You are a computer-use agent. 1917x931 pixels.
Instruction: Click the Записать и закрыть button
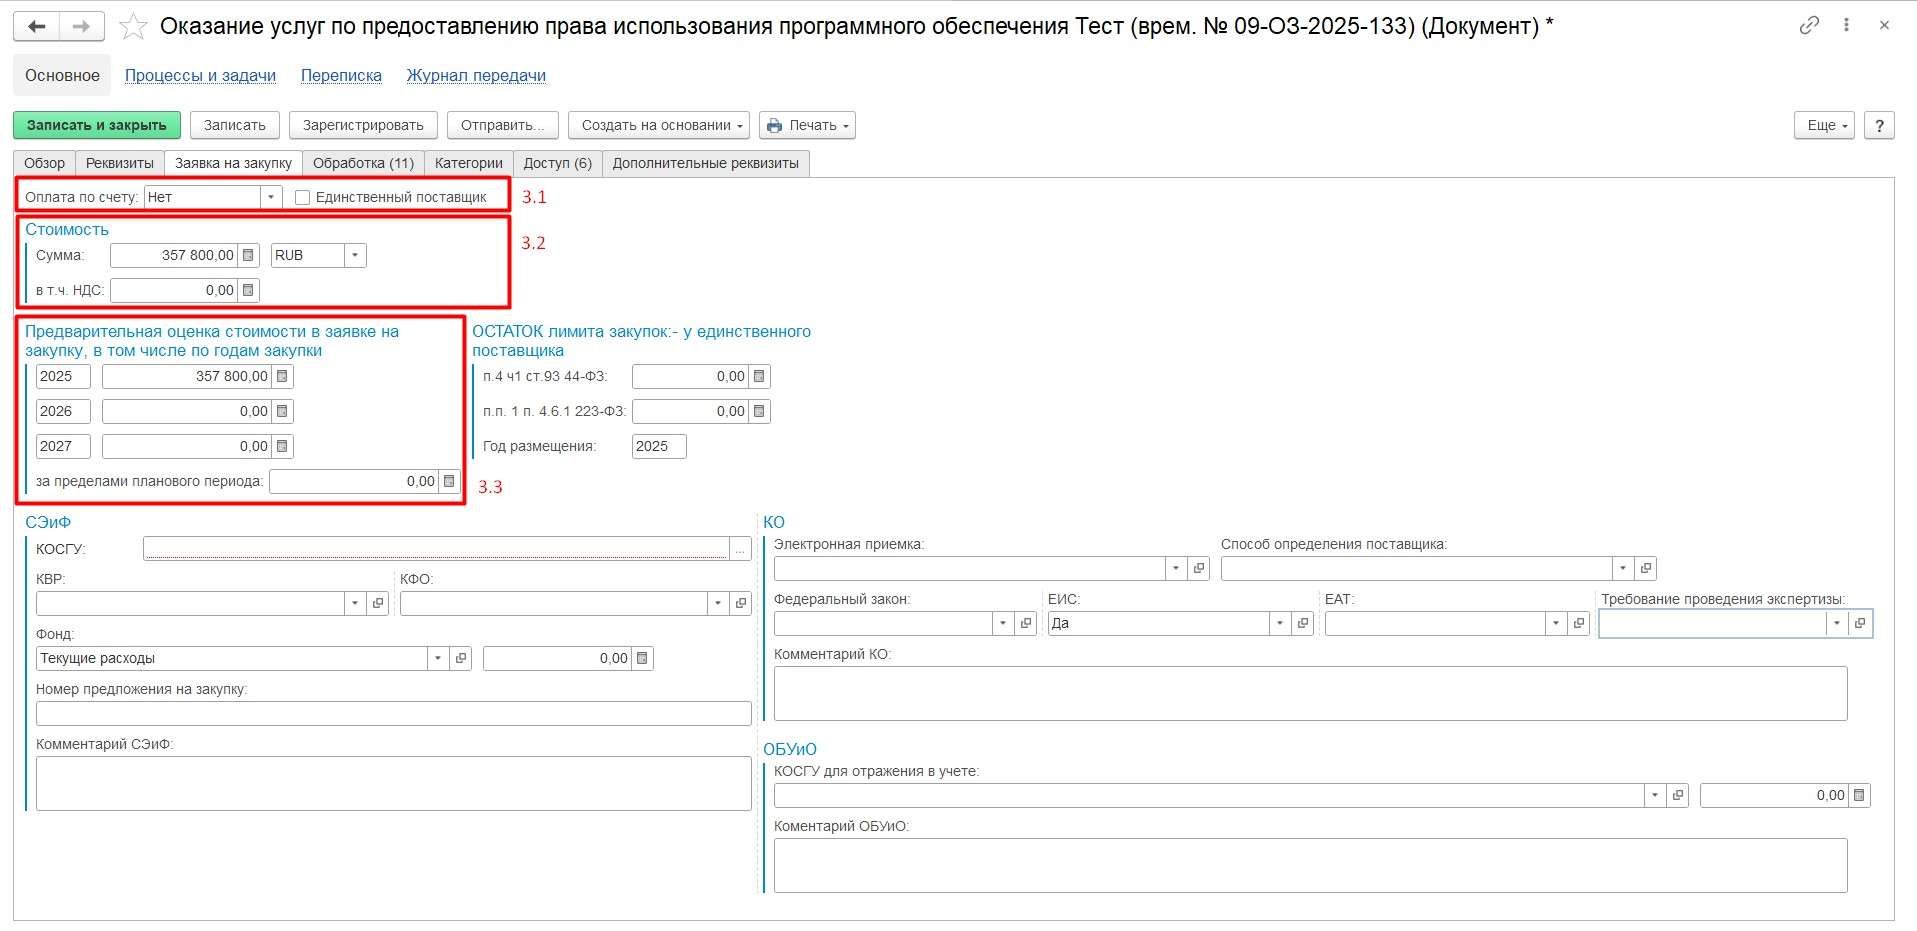tap(97, 126)
